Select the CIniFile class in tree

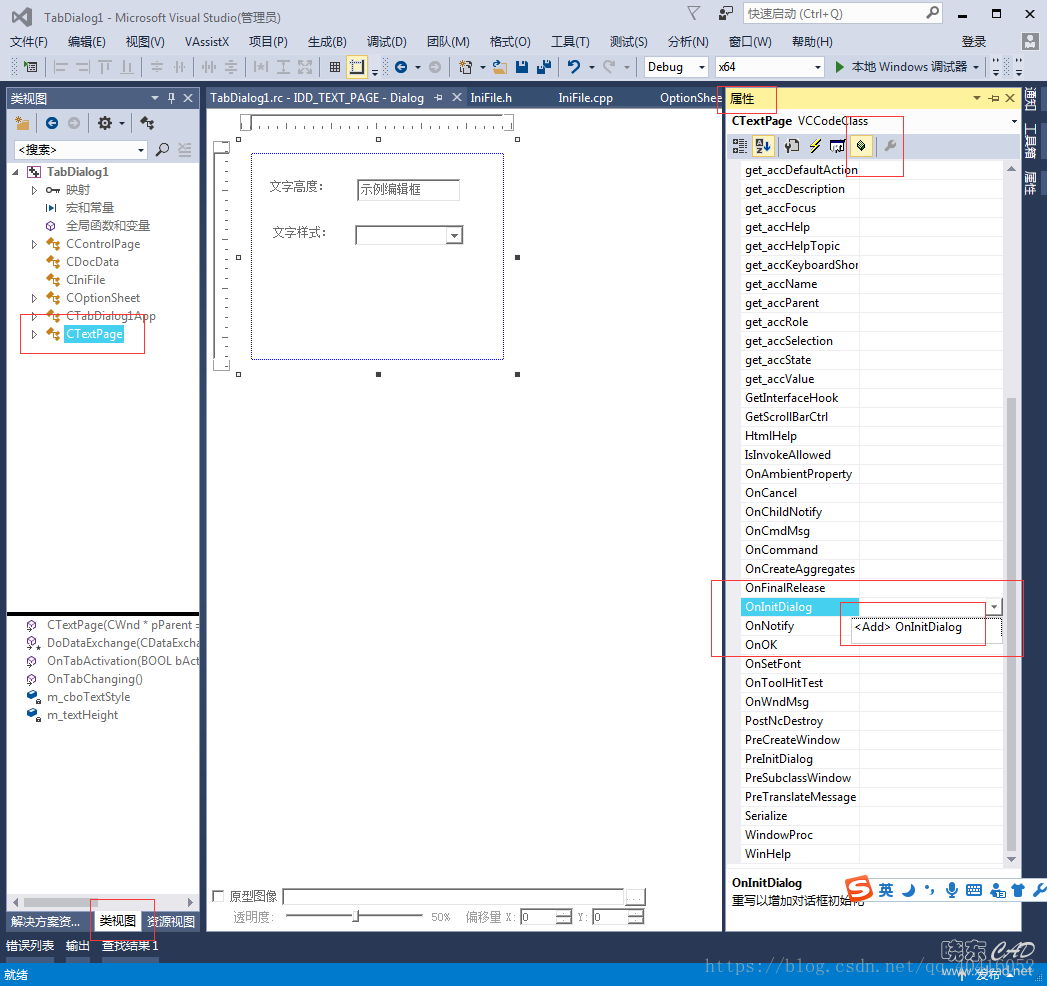point(85,280)
